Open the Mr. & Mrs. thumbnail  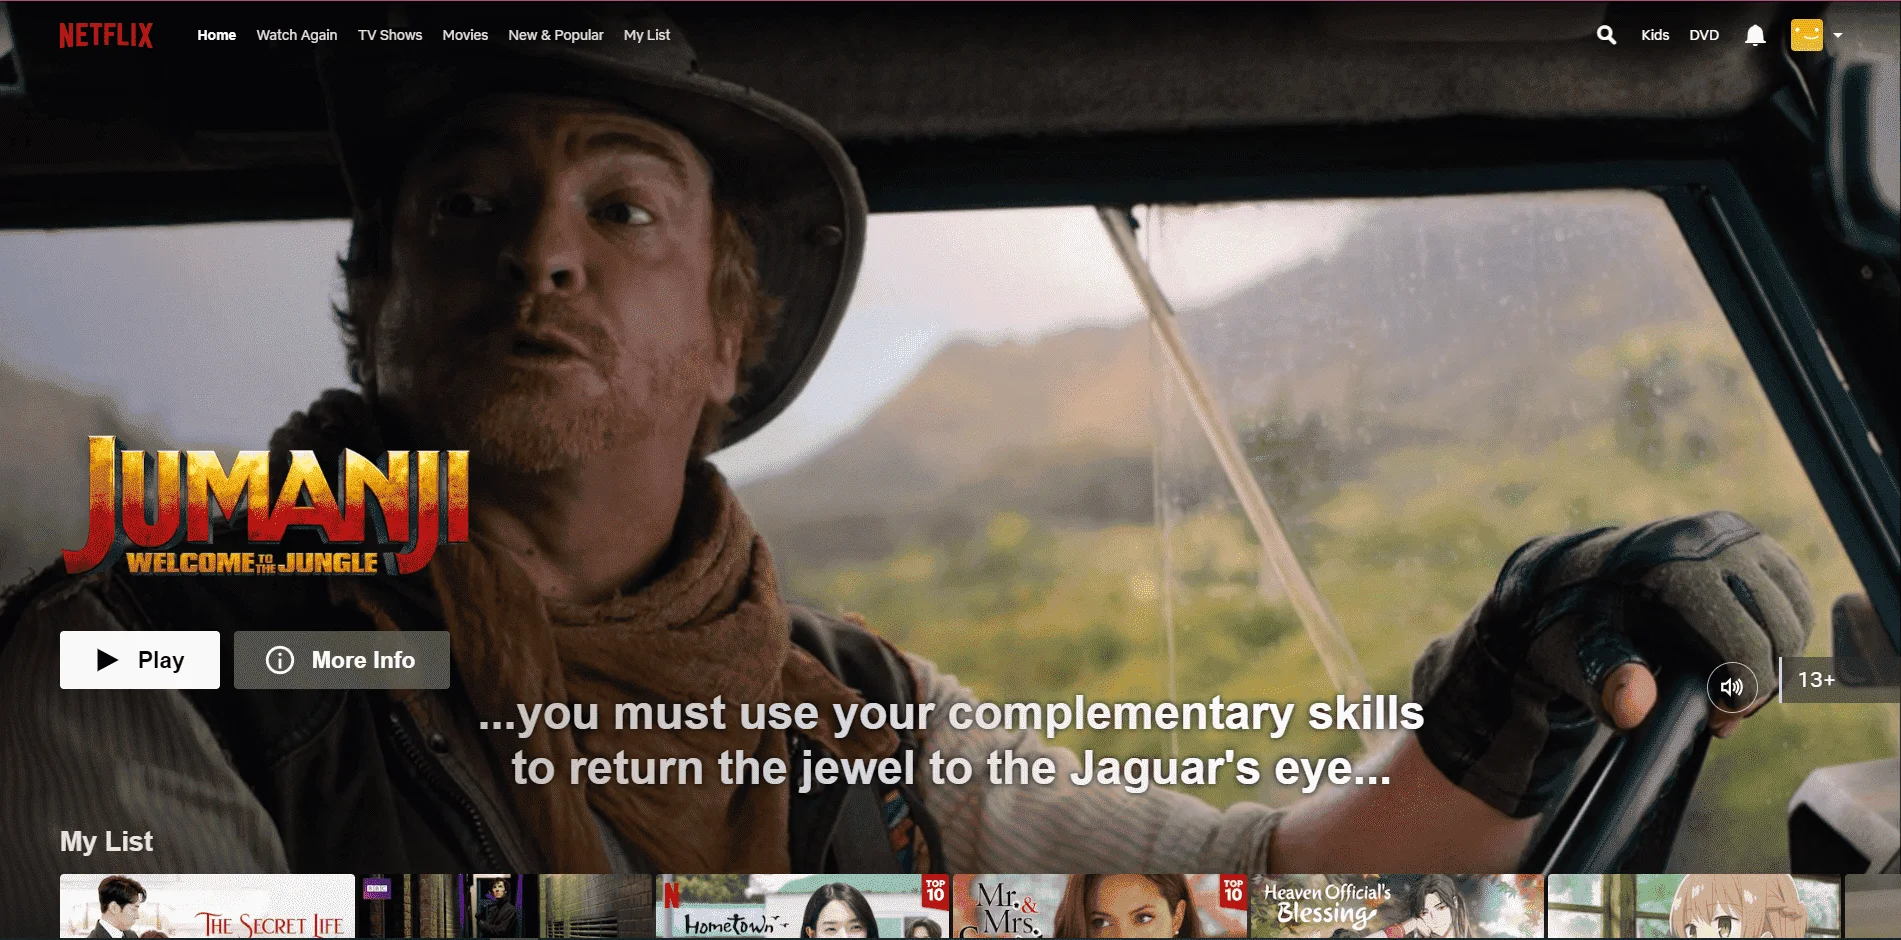pos(1101,906)
